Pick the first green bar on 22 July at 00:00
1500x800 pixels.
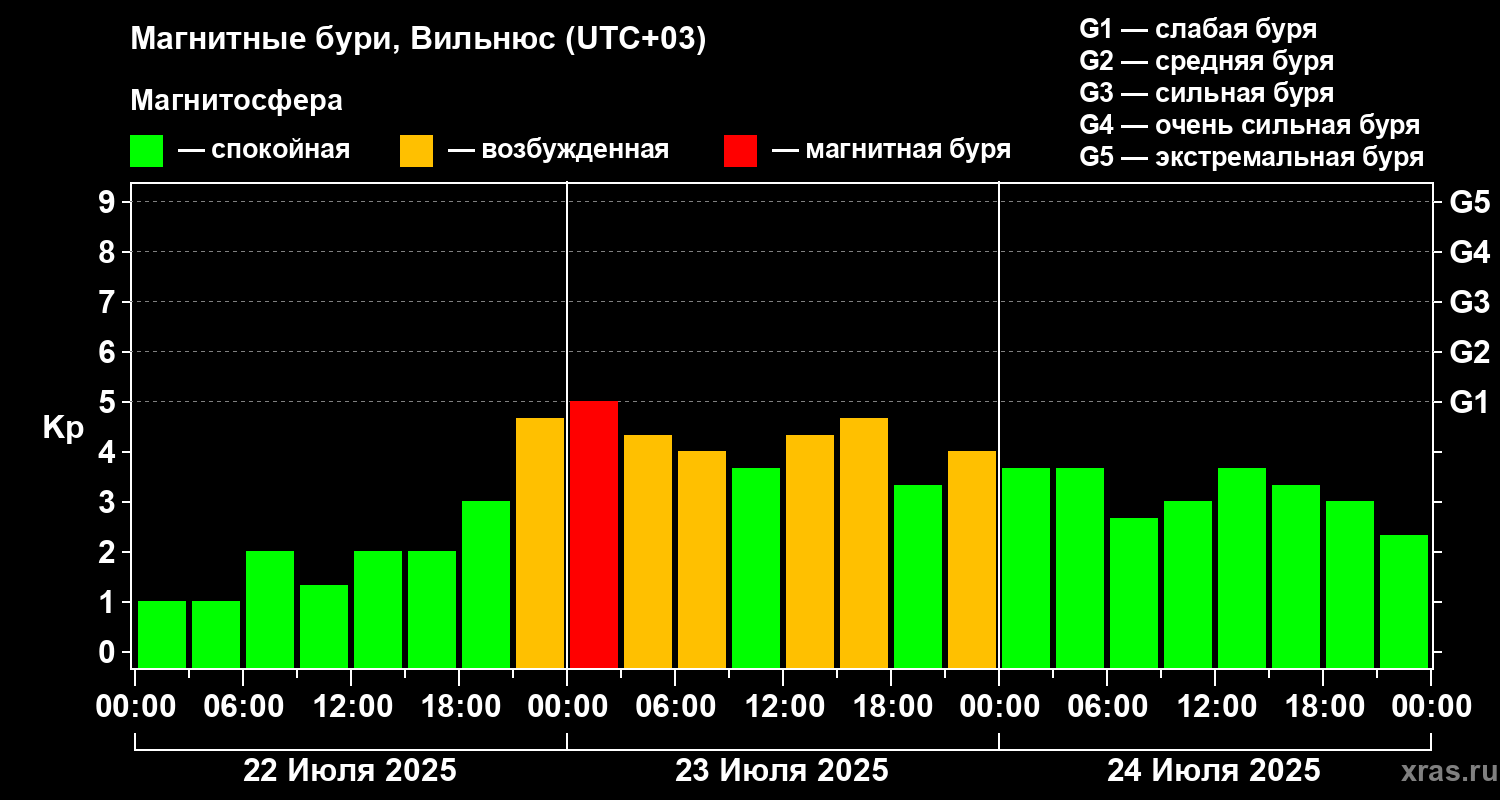tap(162, 634)
